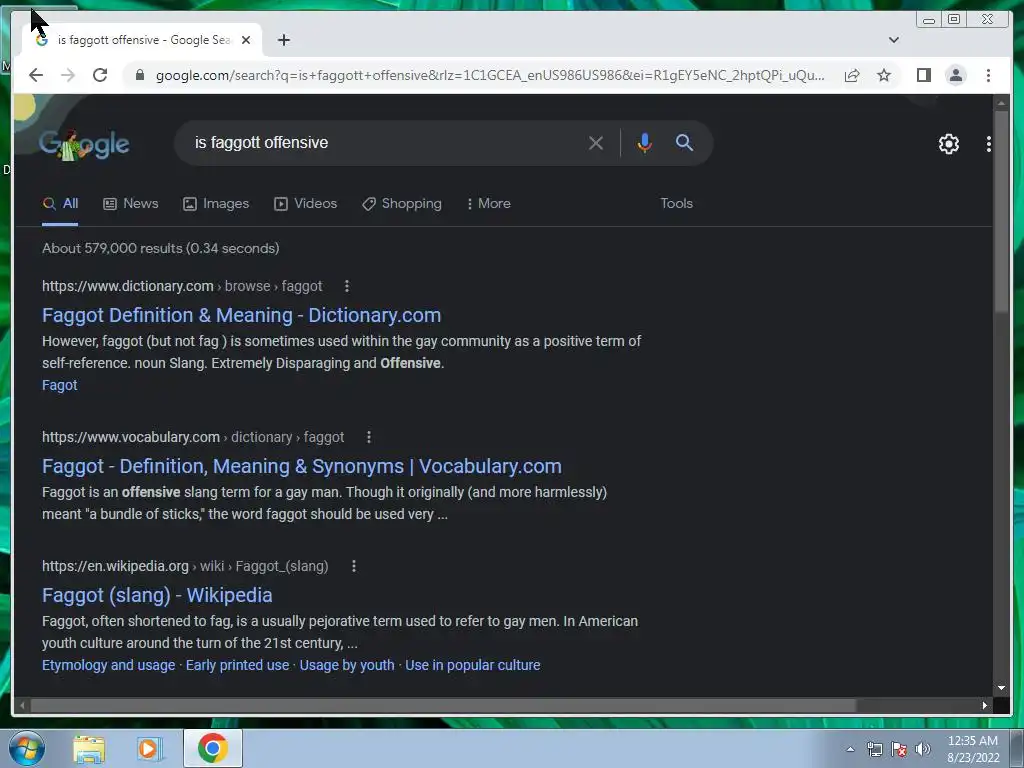
Task: Click Chrome icon on taskbar
Action: (213, 748)
